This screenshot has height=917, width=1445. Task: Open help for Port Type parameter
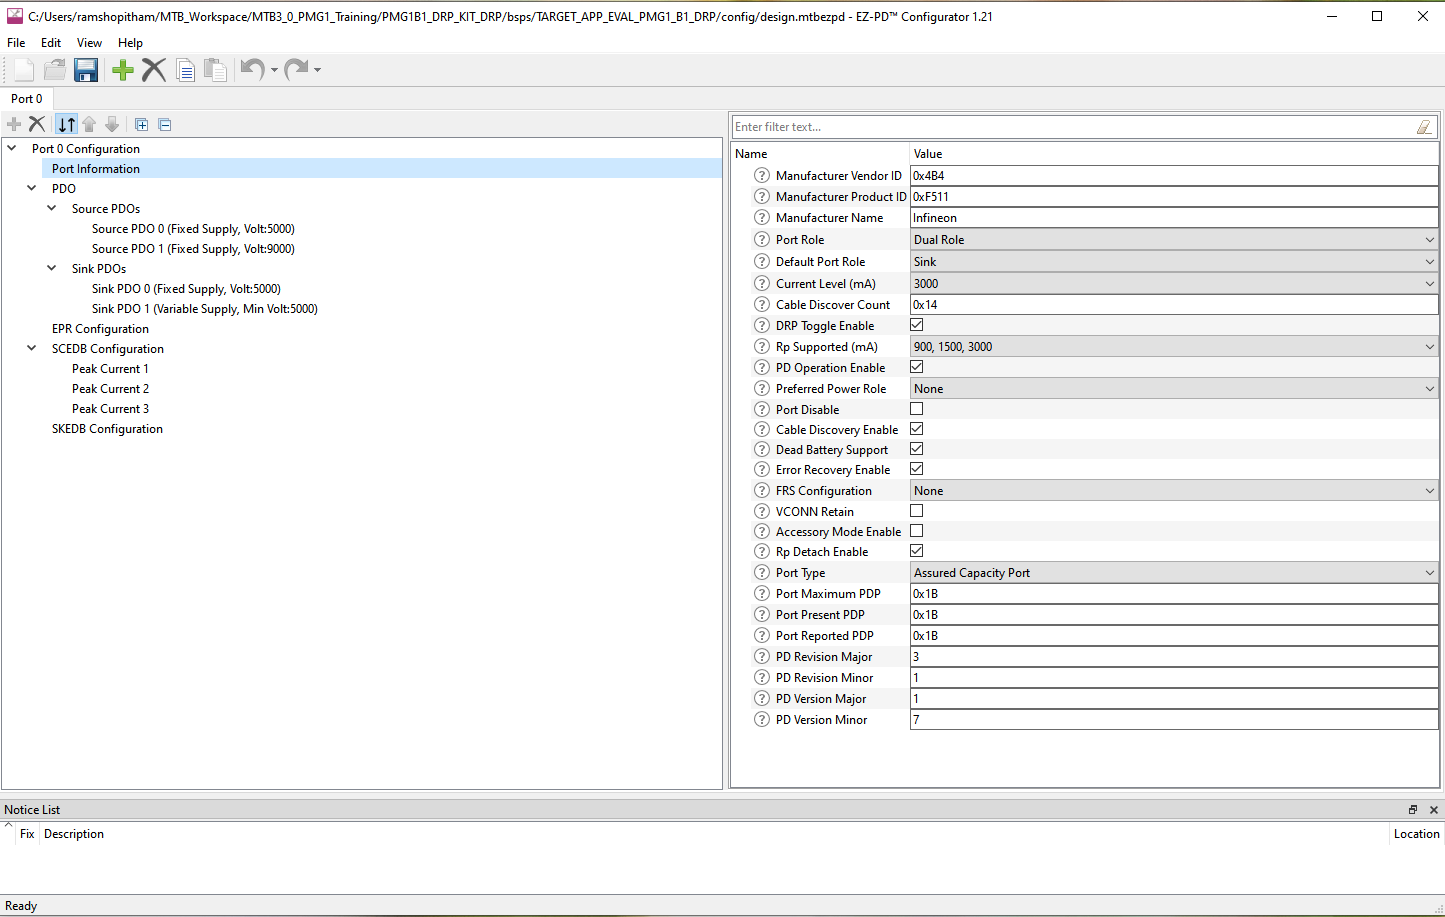pyautogui.click(x=762, y=572)
